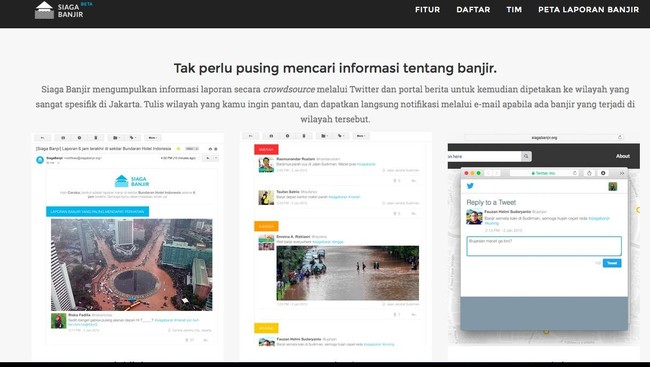650x367 pixels.
Task: Open labels dropdown in the tweet list toolbar
Action: coord(341,136)
